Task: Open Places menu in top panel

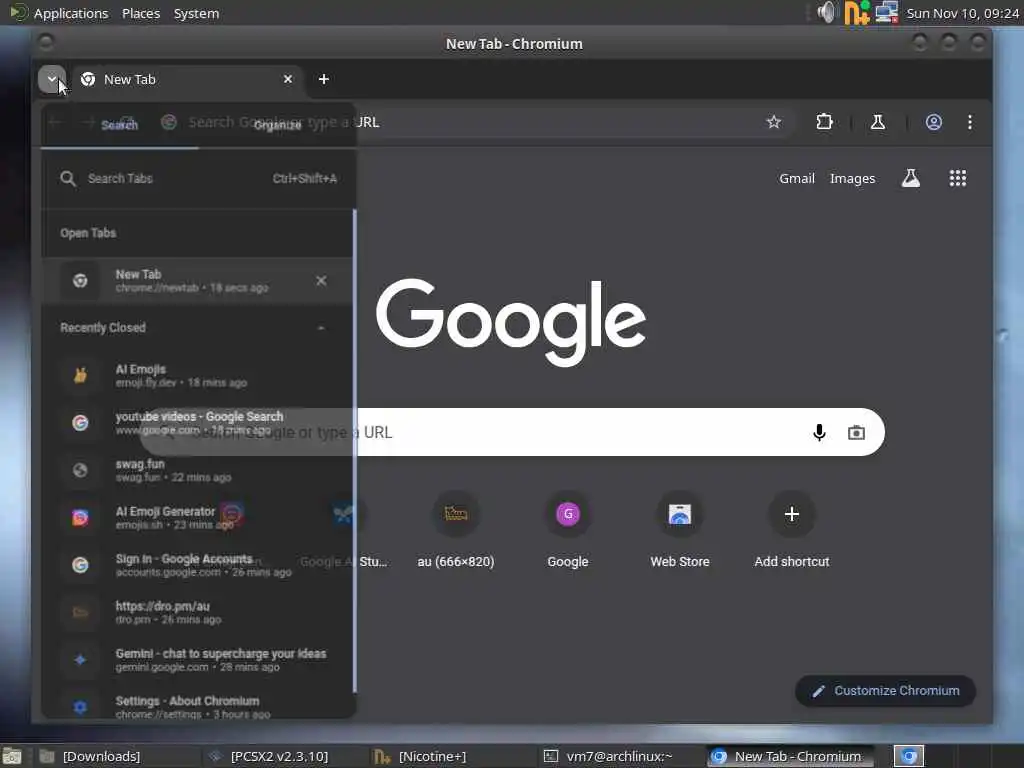Action: (x=141, y=13)
